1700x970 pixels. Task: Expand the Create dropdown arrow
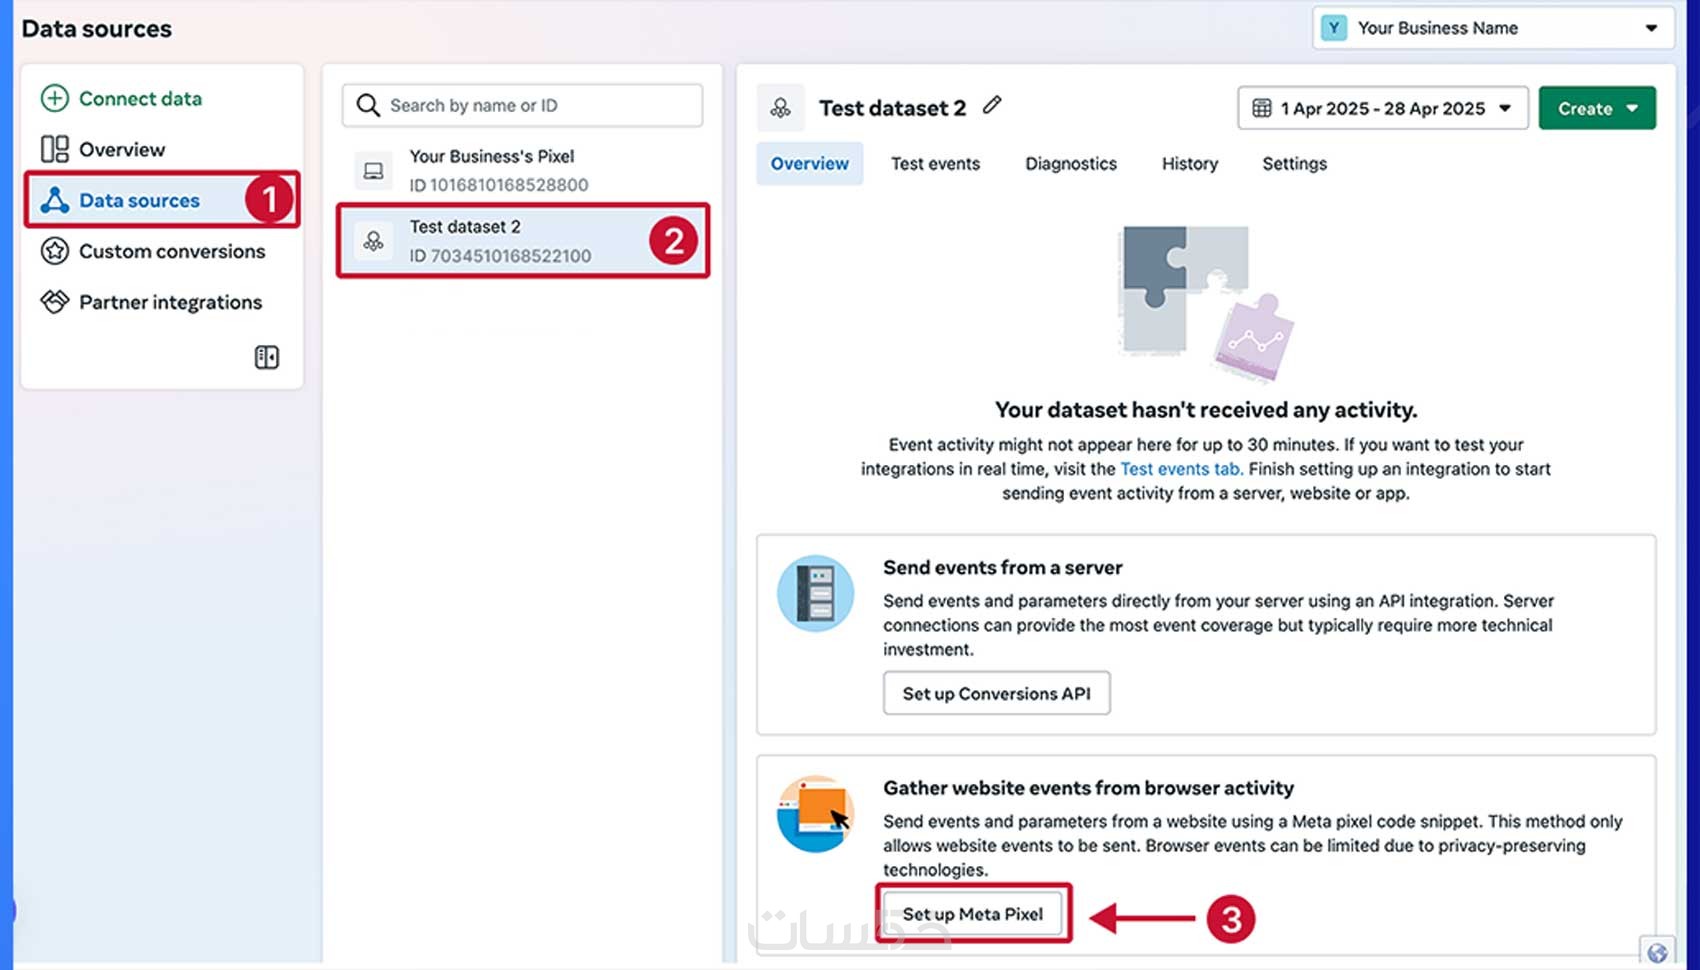tap(1632, 108)
